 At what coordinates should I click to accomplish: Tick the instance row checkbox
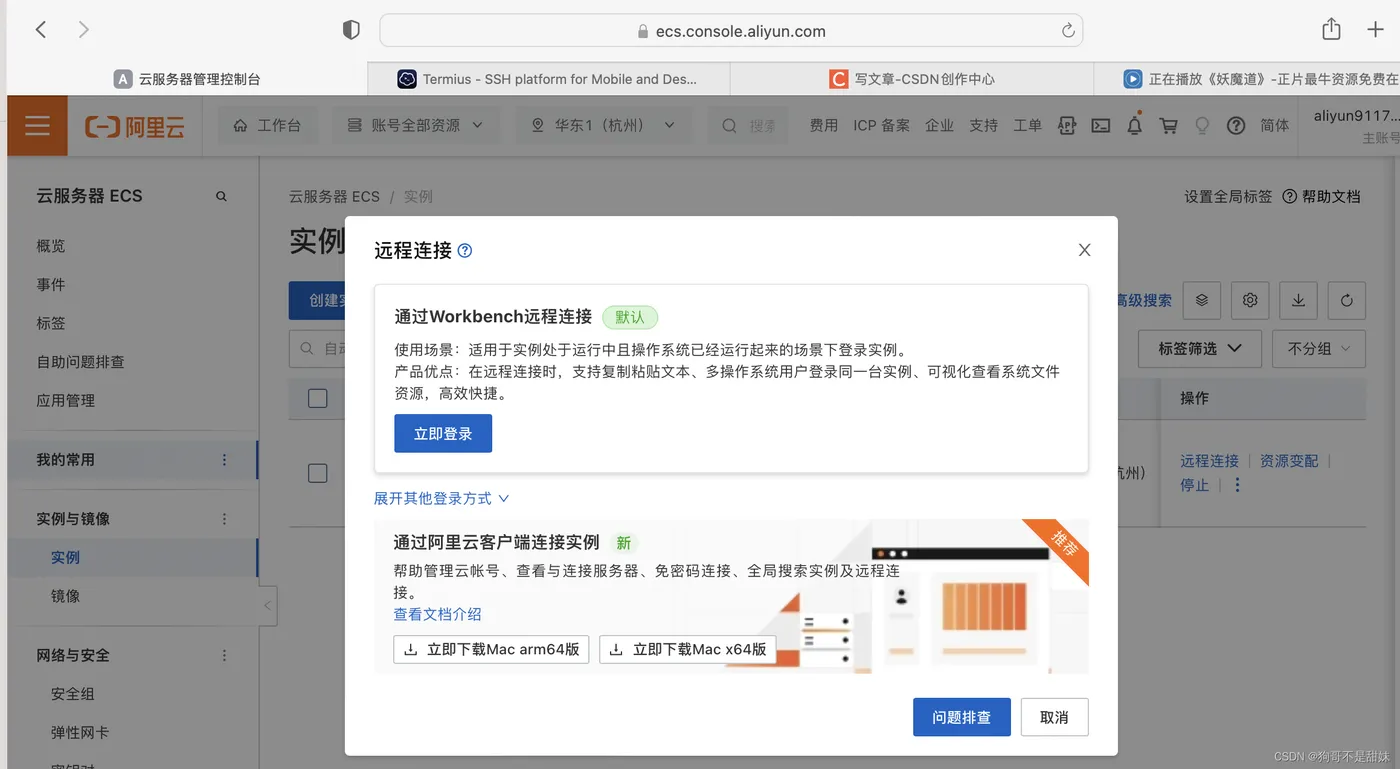point(318,473)
